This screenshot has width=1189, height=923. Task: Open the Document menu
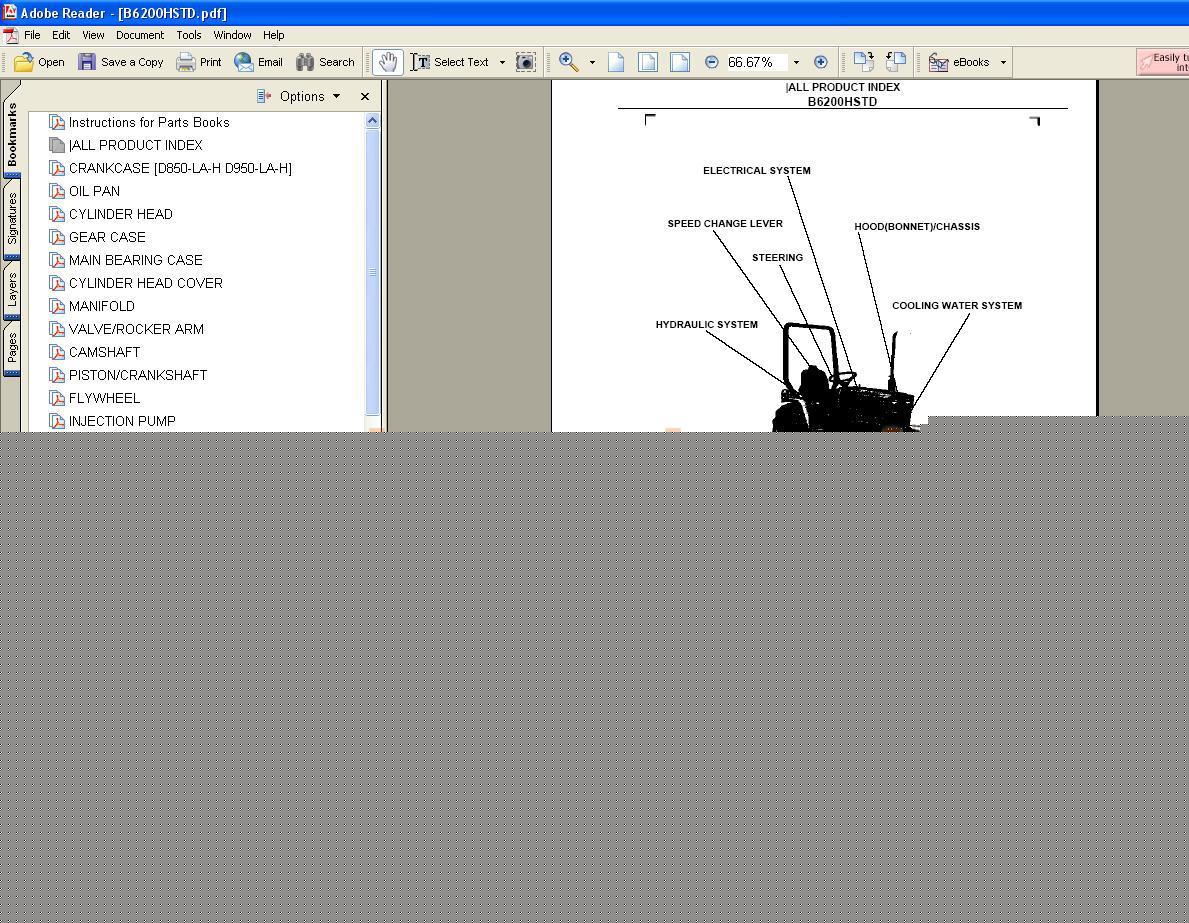139,35
